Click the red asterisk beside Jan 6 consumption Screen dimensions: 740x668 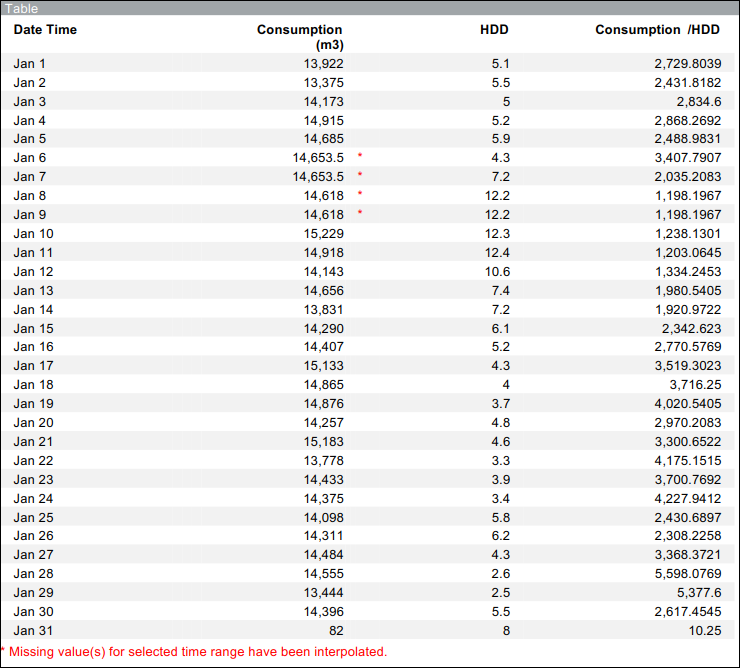(x=360, y=157)
